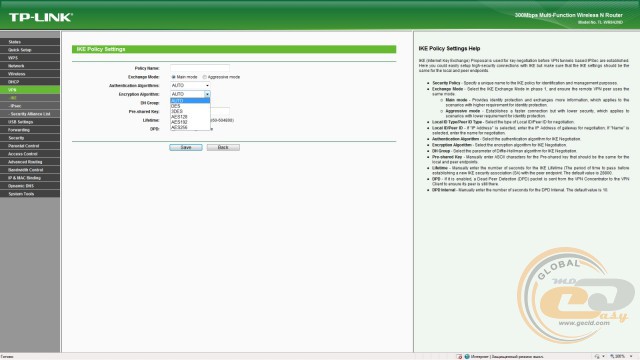640x360 pixels.
Task: Collapse the Encryption Algorithm dropdown arrow
Action: pos(207,94)
